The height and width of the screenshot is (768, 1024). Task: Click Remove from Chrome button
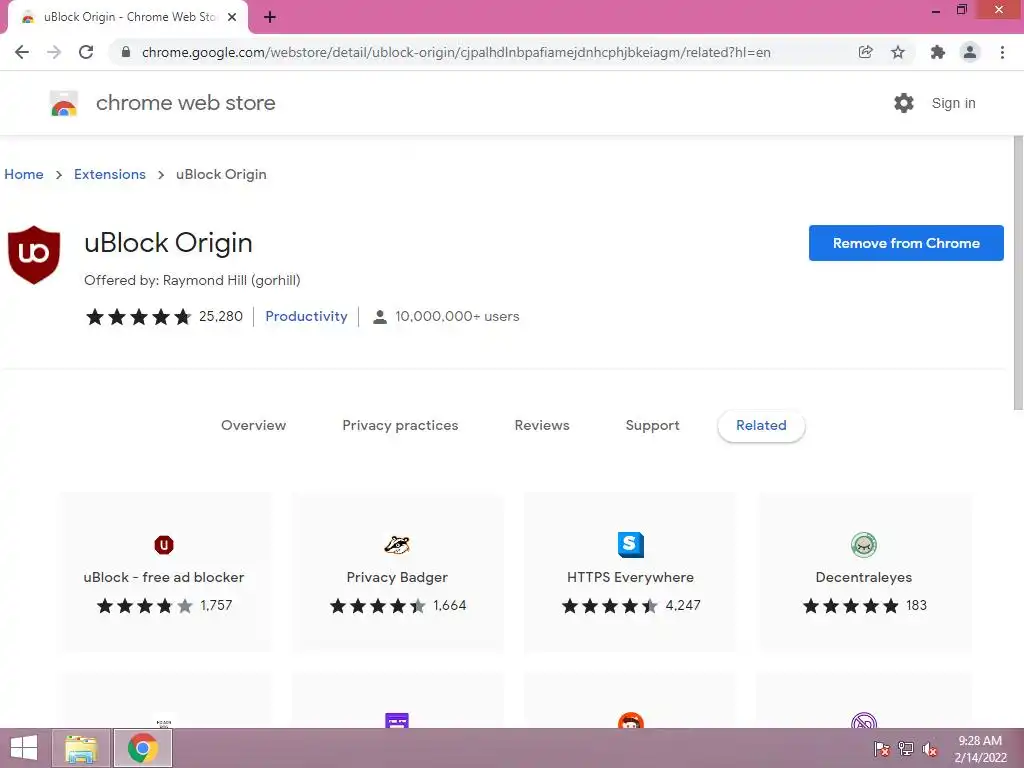pyautogui.click(x=906, y=243)
